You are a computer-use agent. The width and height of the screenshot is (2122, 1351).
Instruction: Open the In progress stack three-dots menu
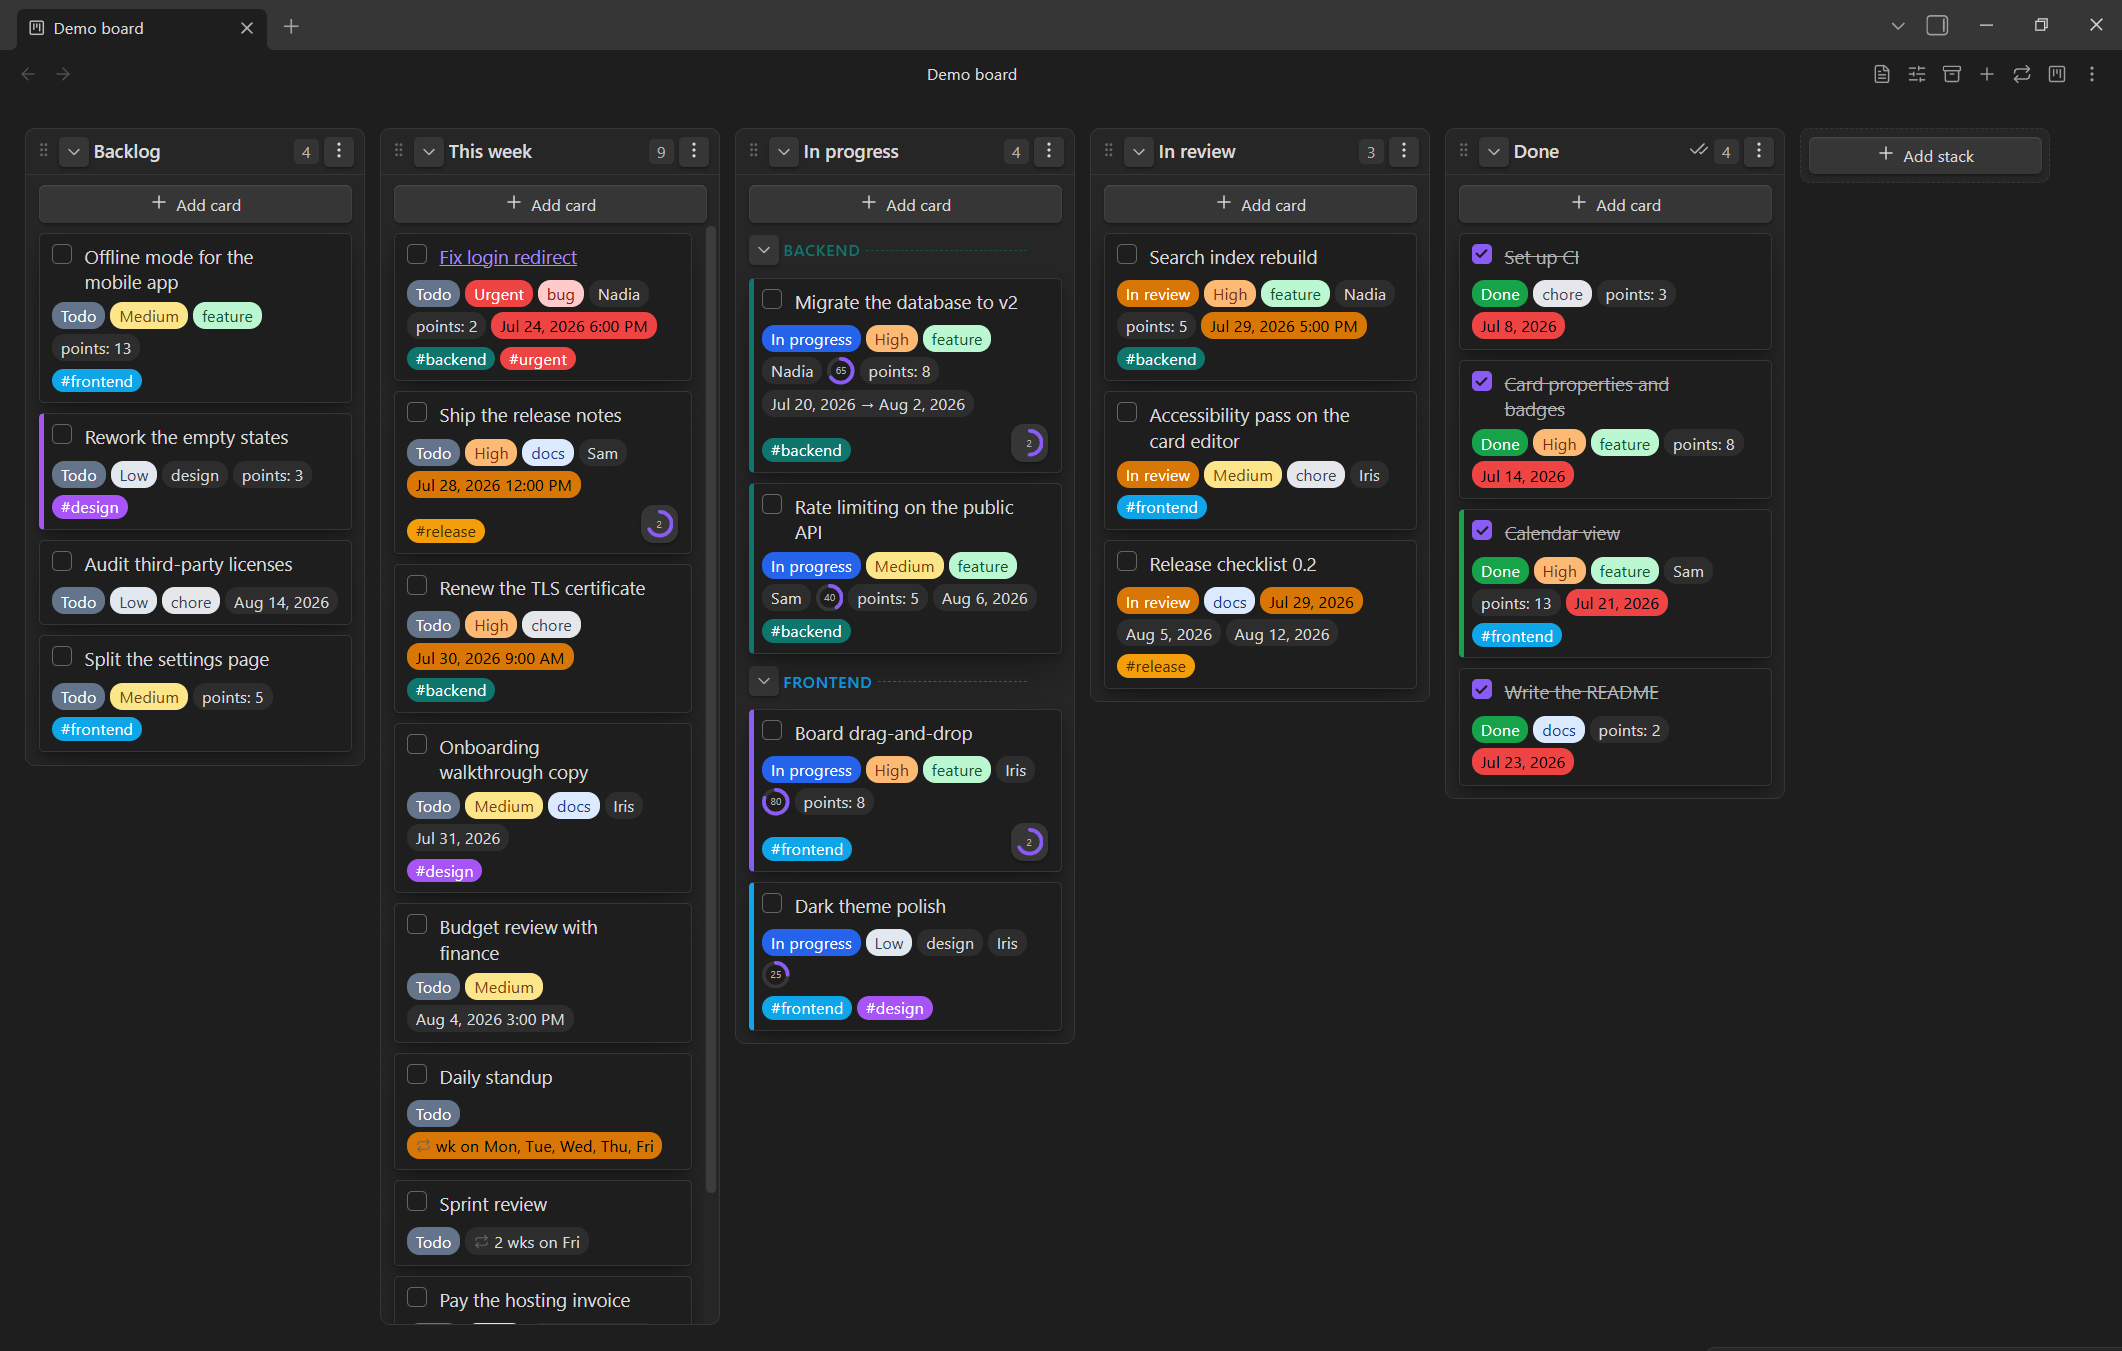(x=1049, y=151)
